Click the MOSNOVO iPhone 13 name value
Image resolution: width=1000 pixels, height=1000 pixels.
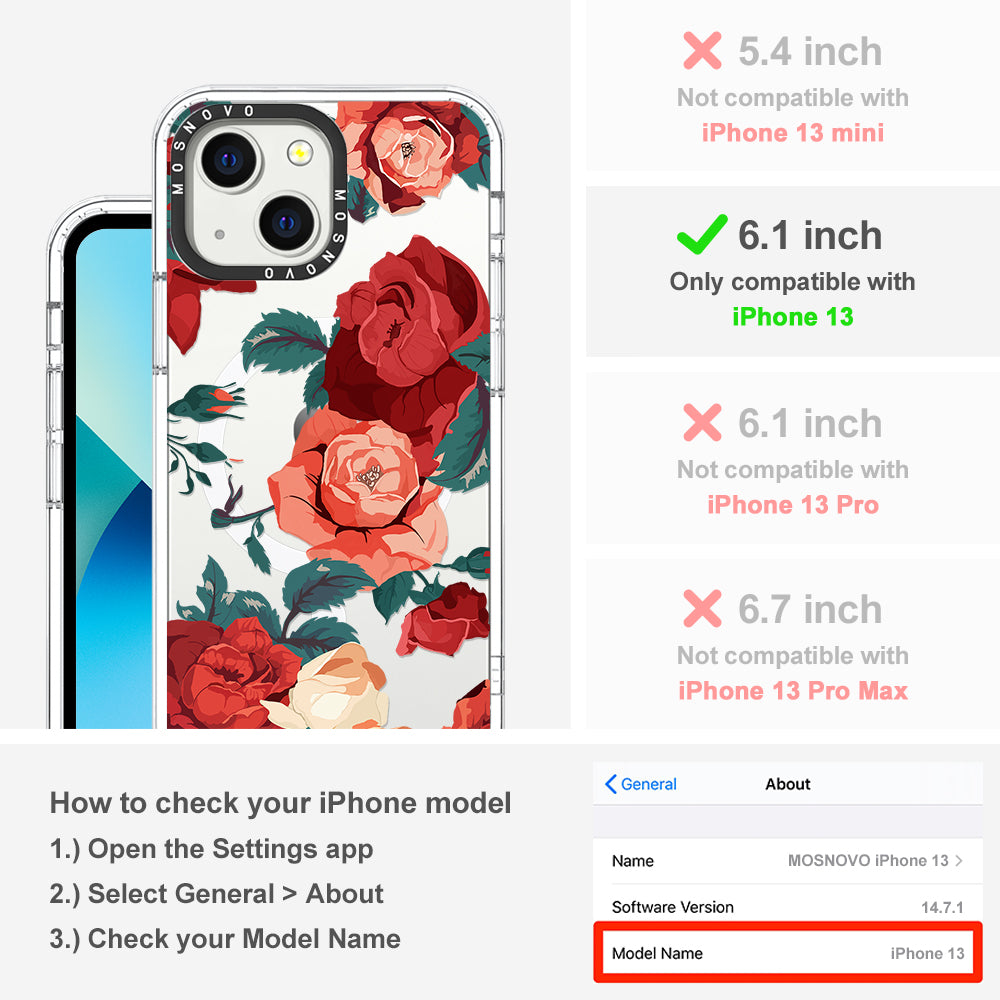coord(868,860)
